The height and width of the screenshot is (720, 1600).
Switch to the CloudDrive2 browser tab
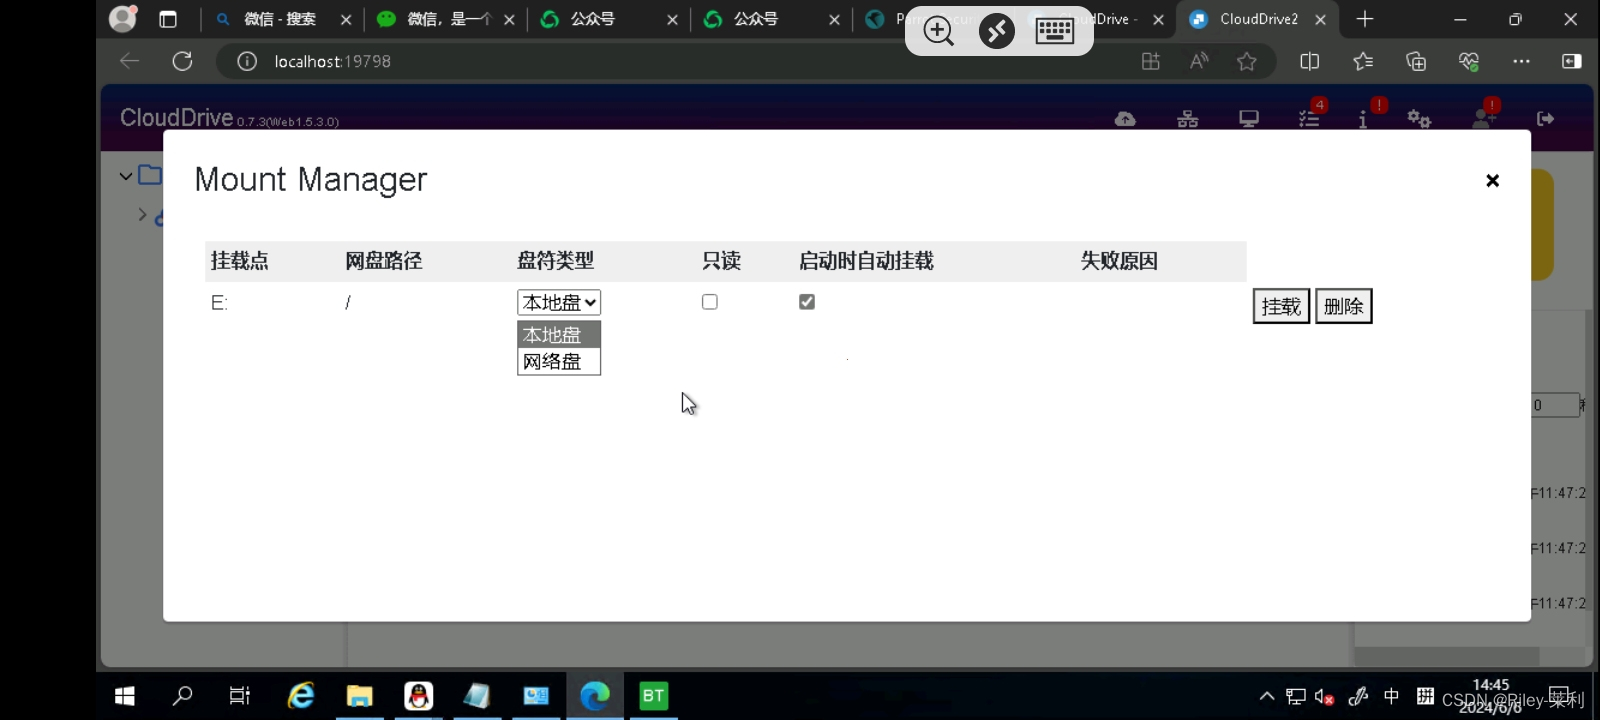coord(1257,19)
